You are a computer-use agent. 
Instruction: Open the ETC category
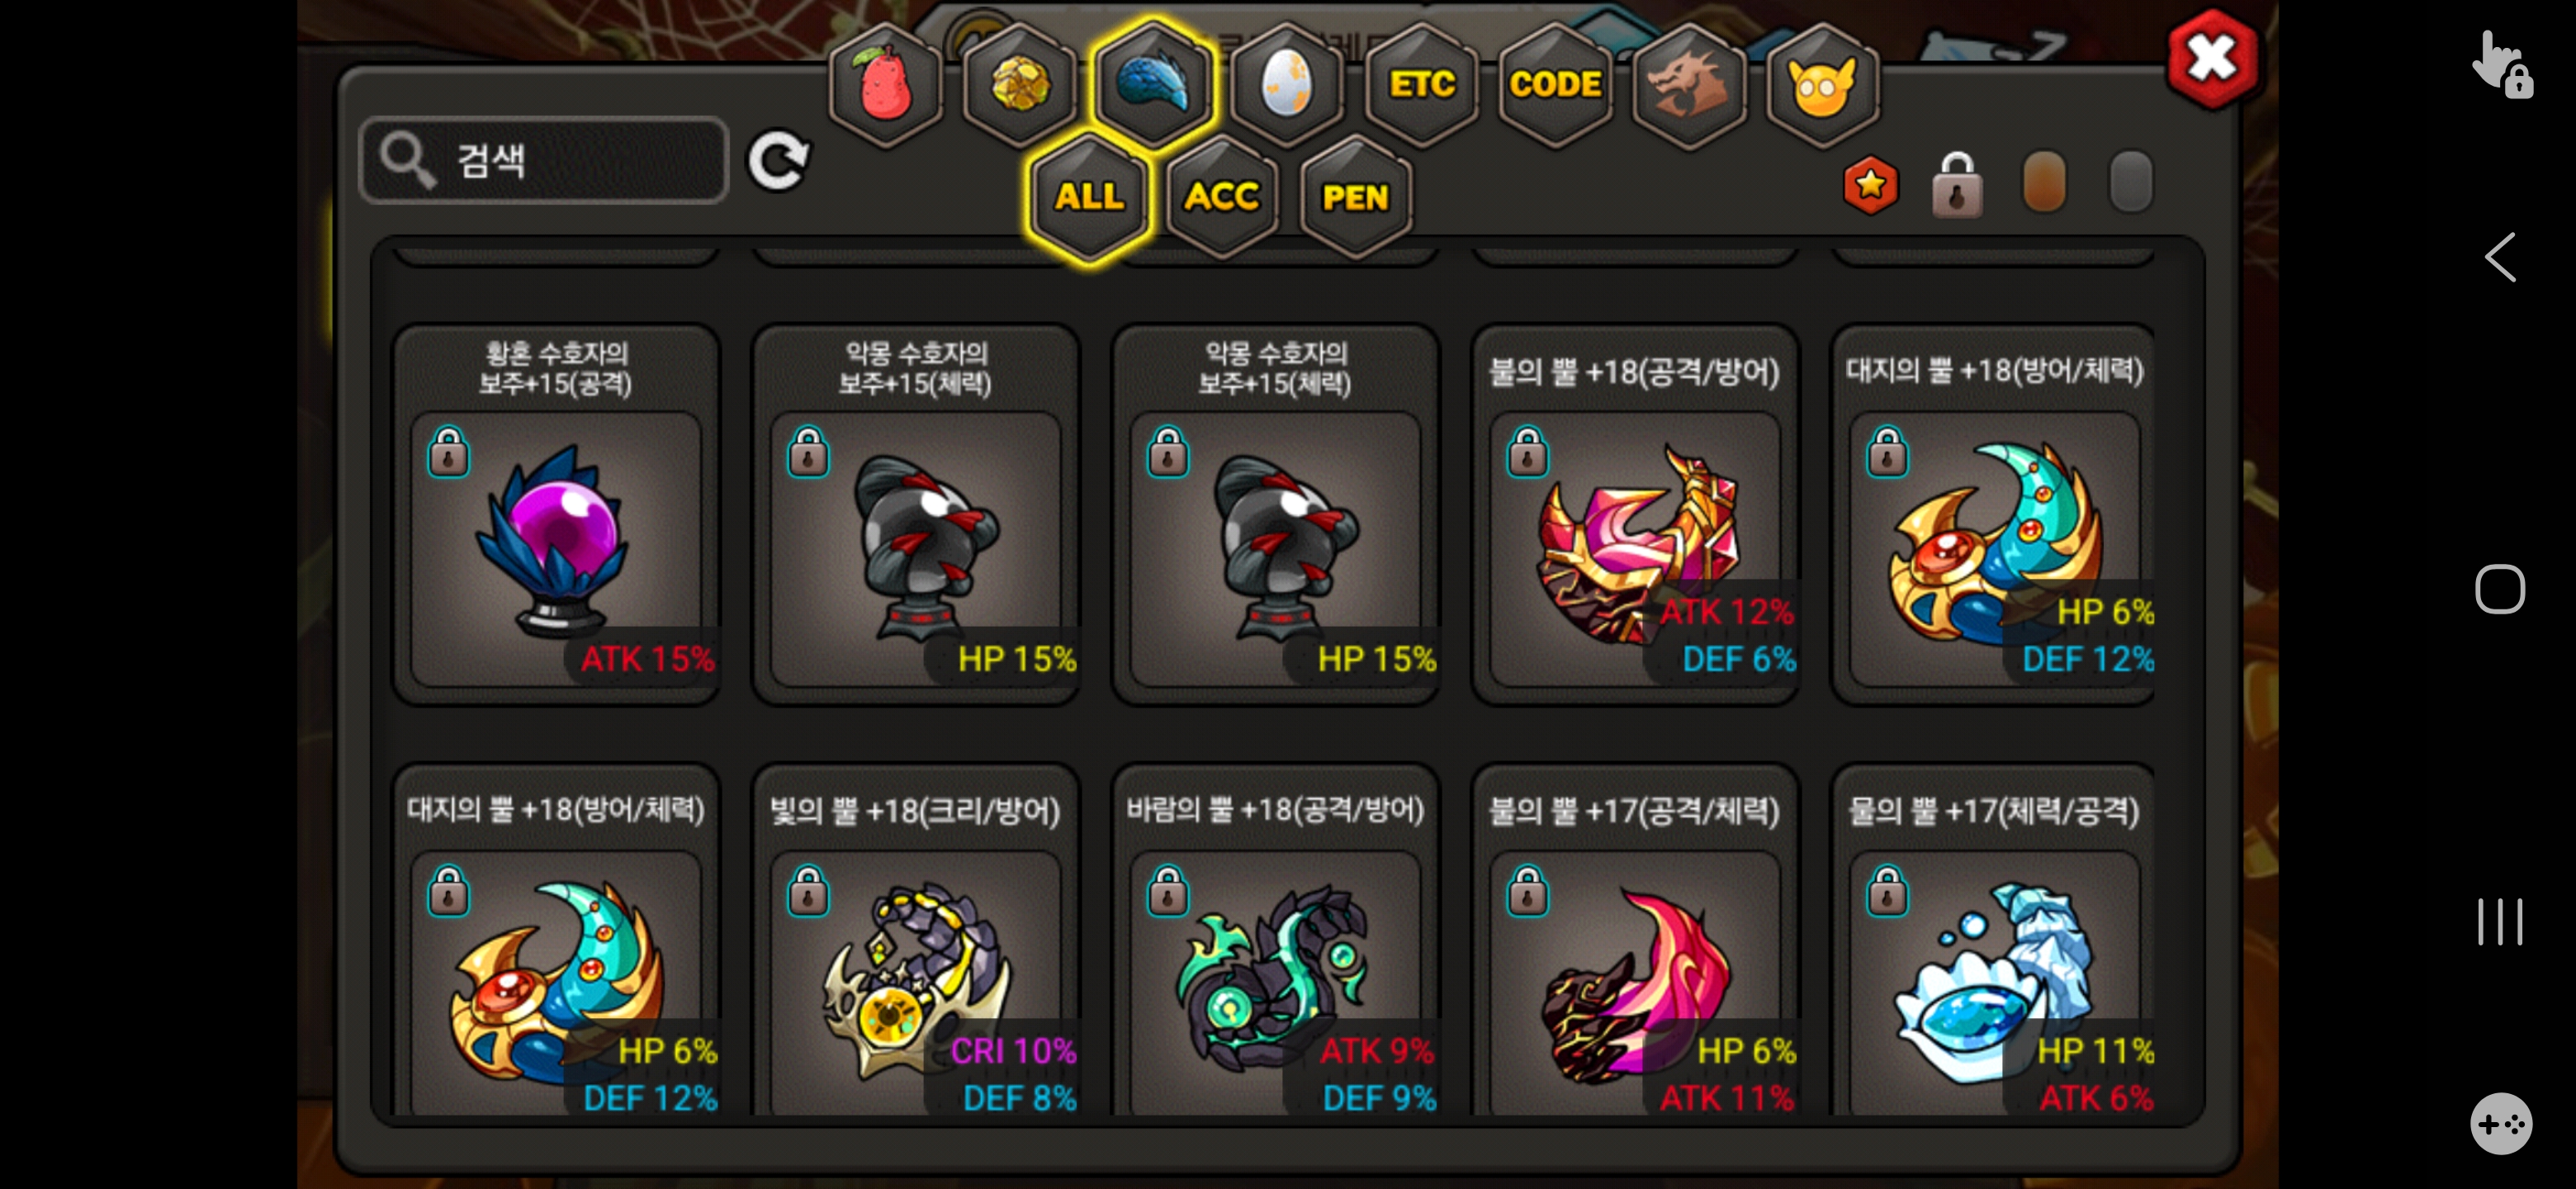[1421, 84]
